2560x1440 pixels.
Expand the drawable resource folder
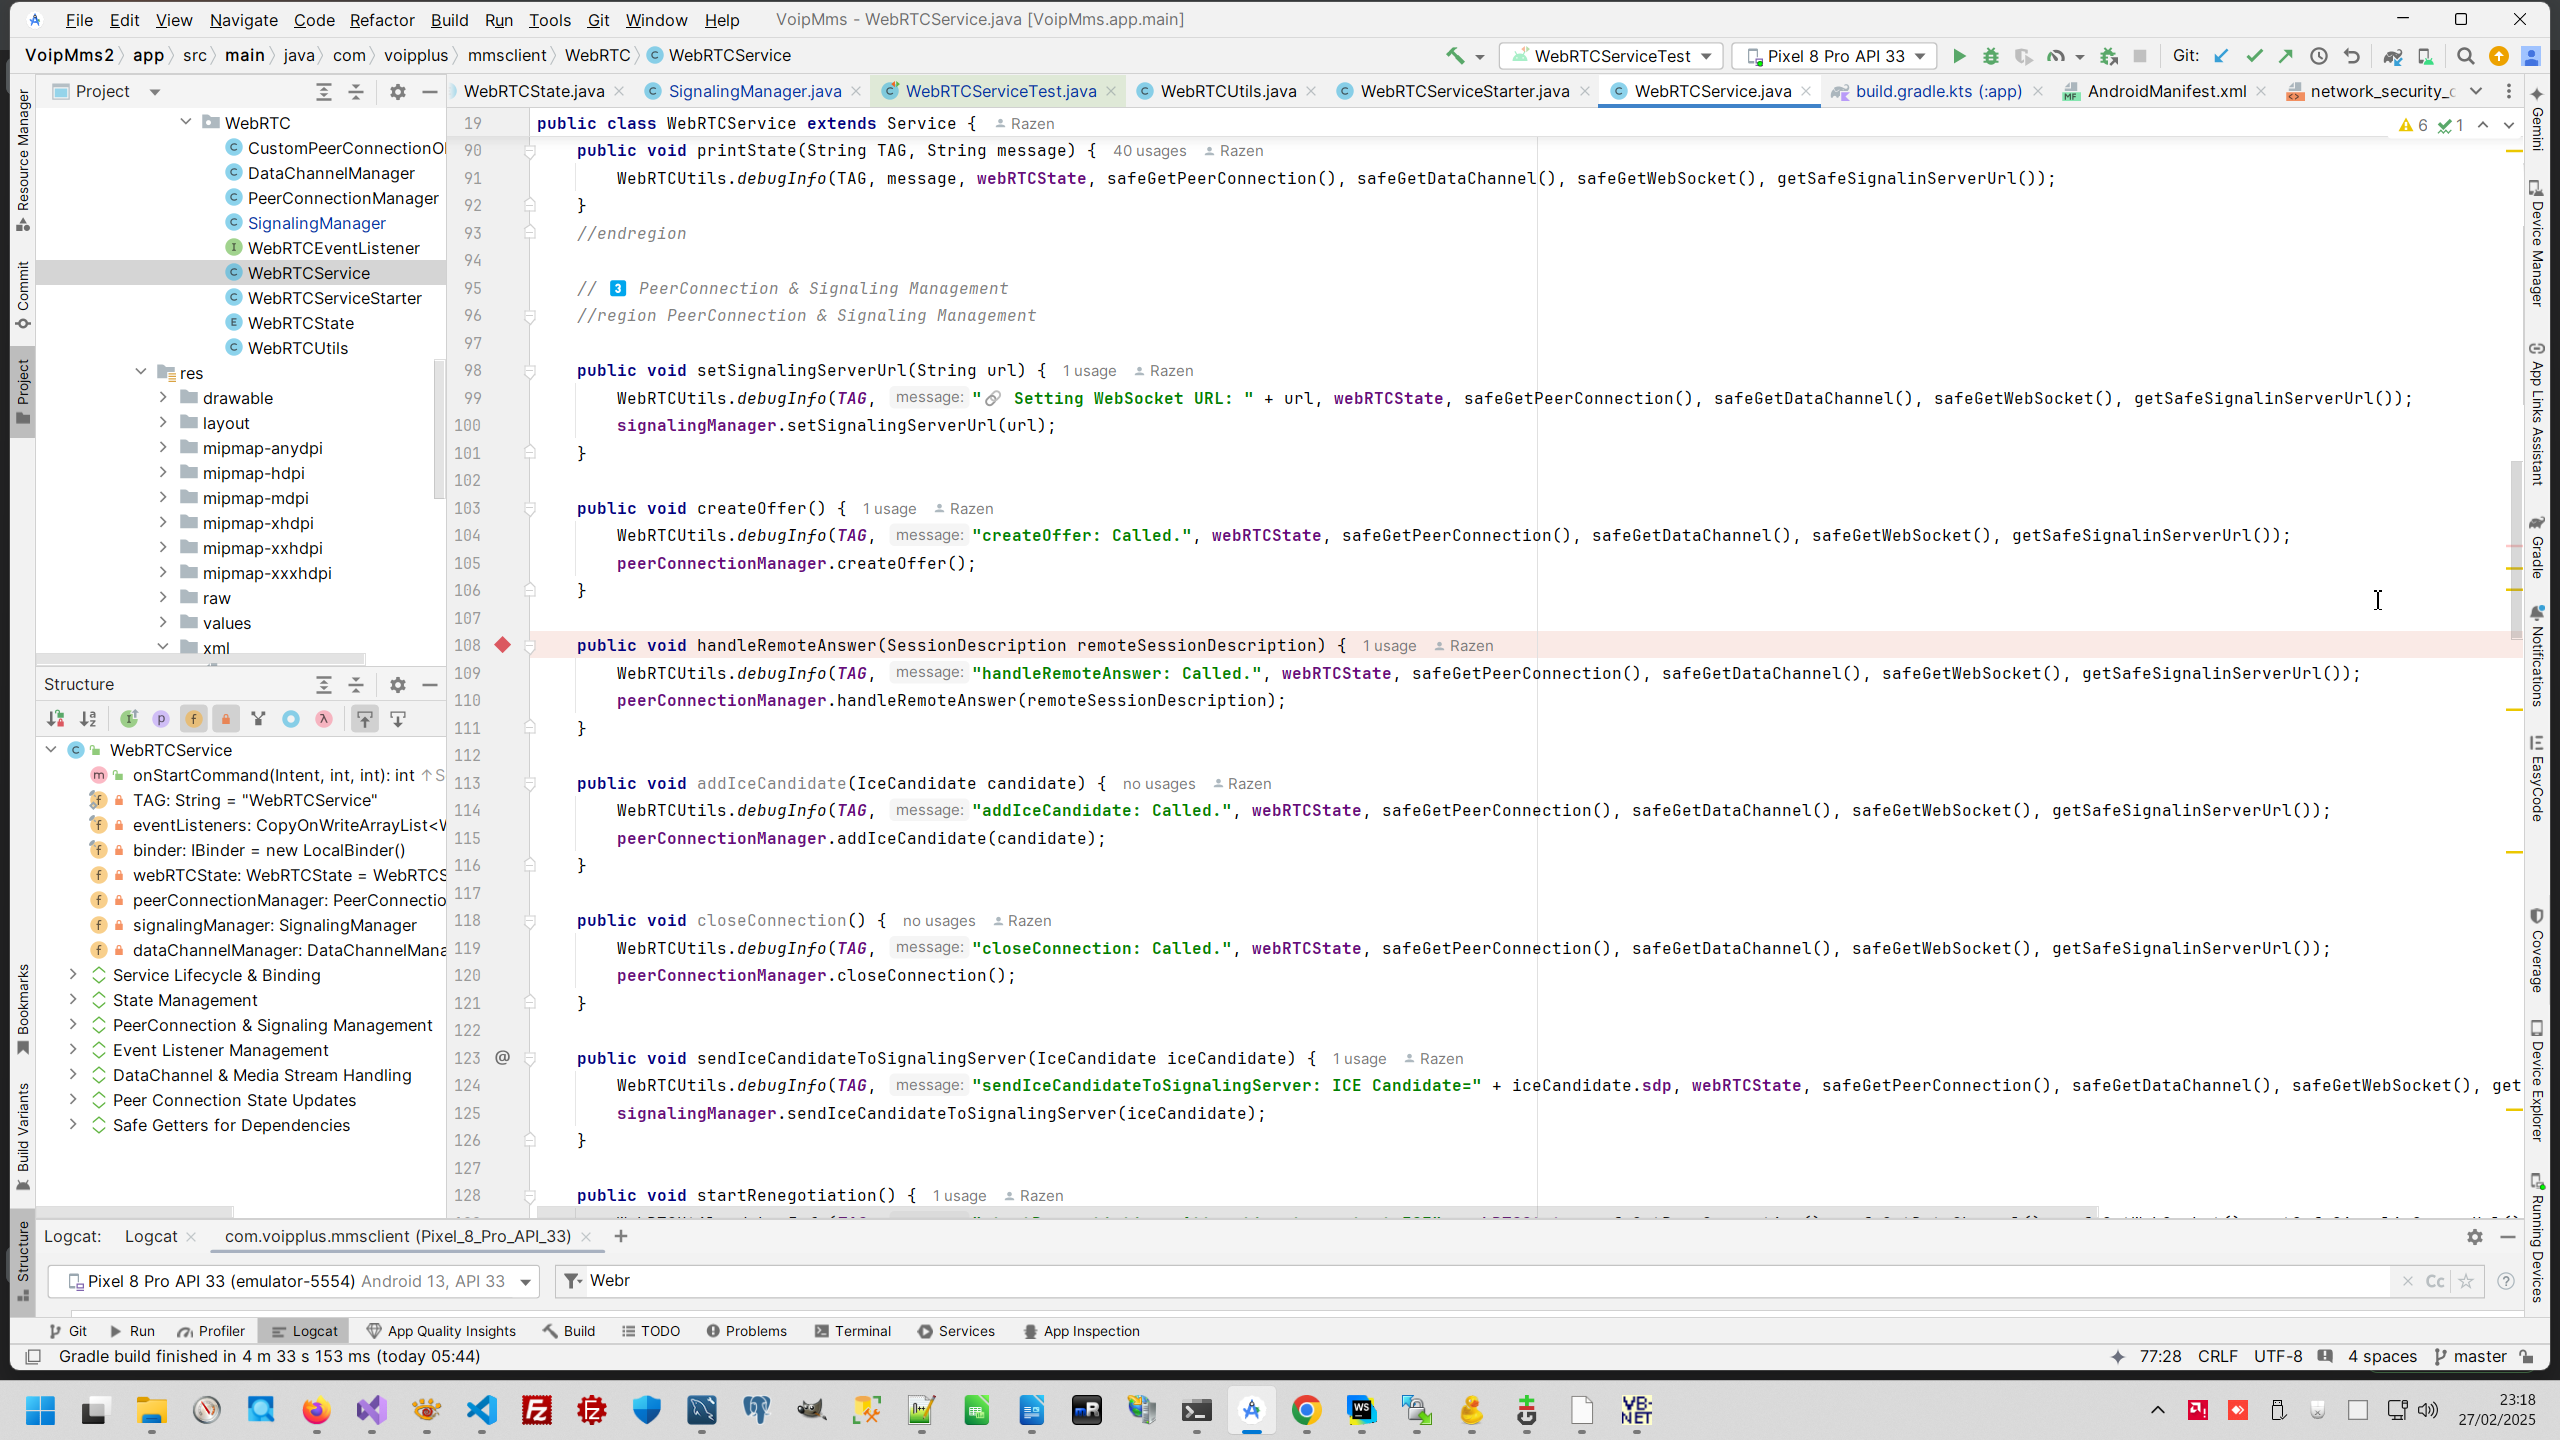(163, 397)
